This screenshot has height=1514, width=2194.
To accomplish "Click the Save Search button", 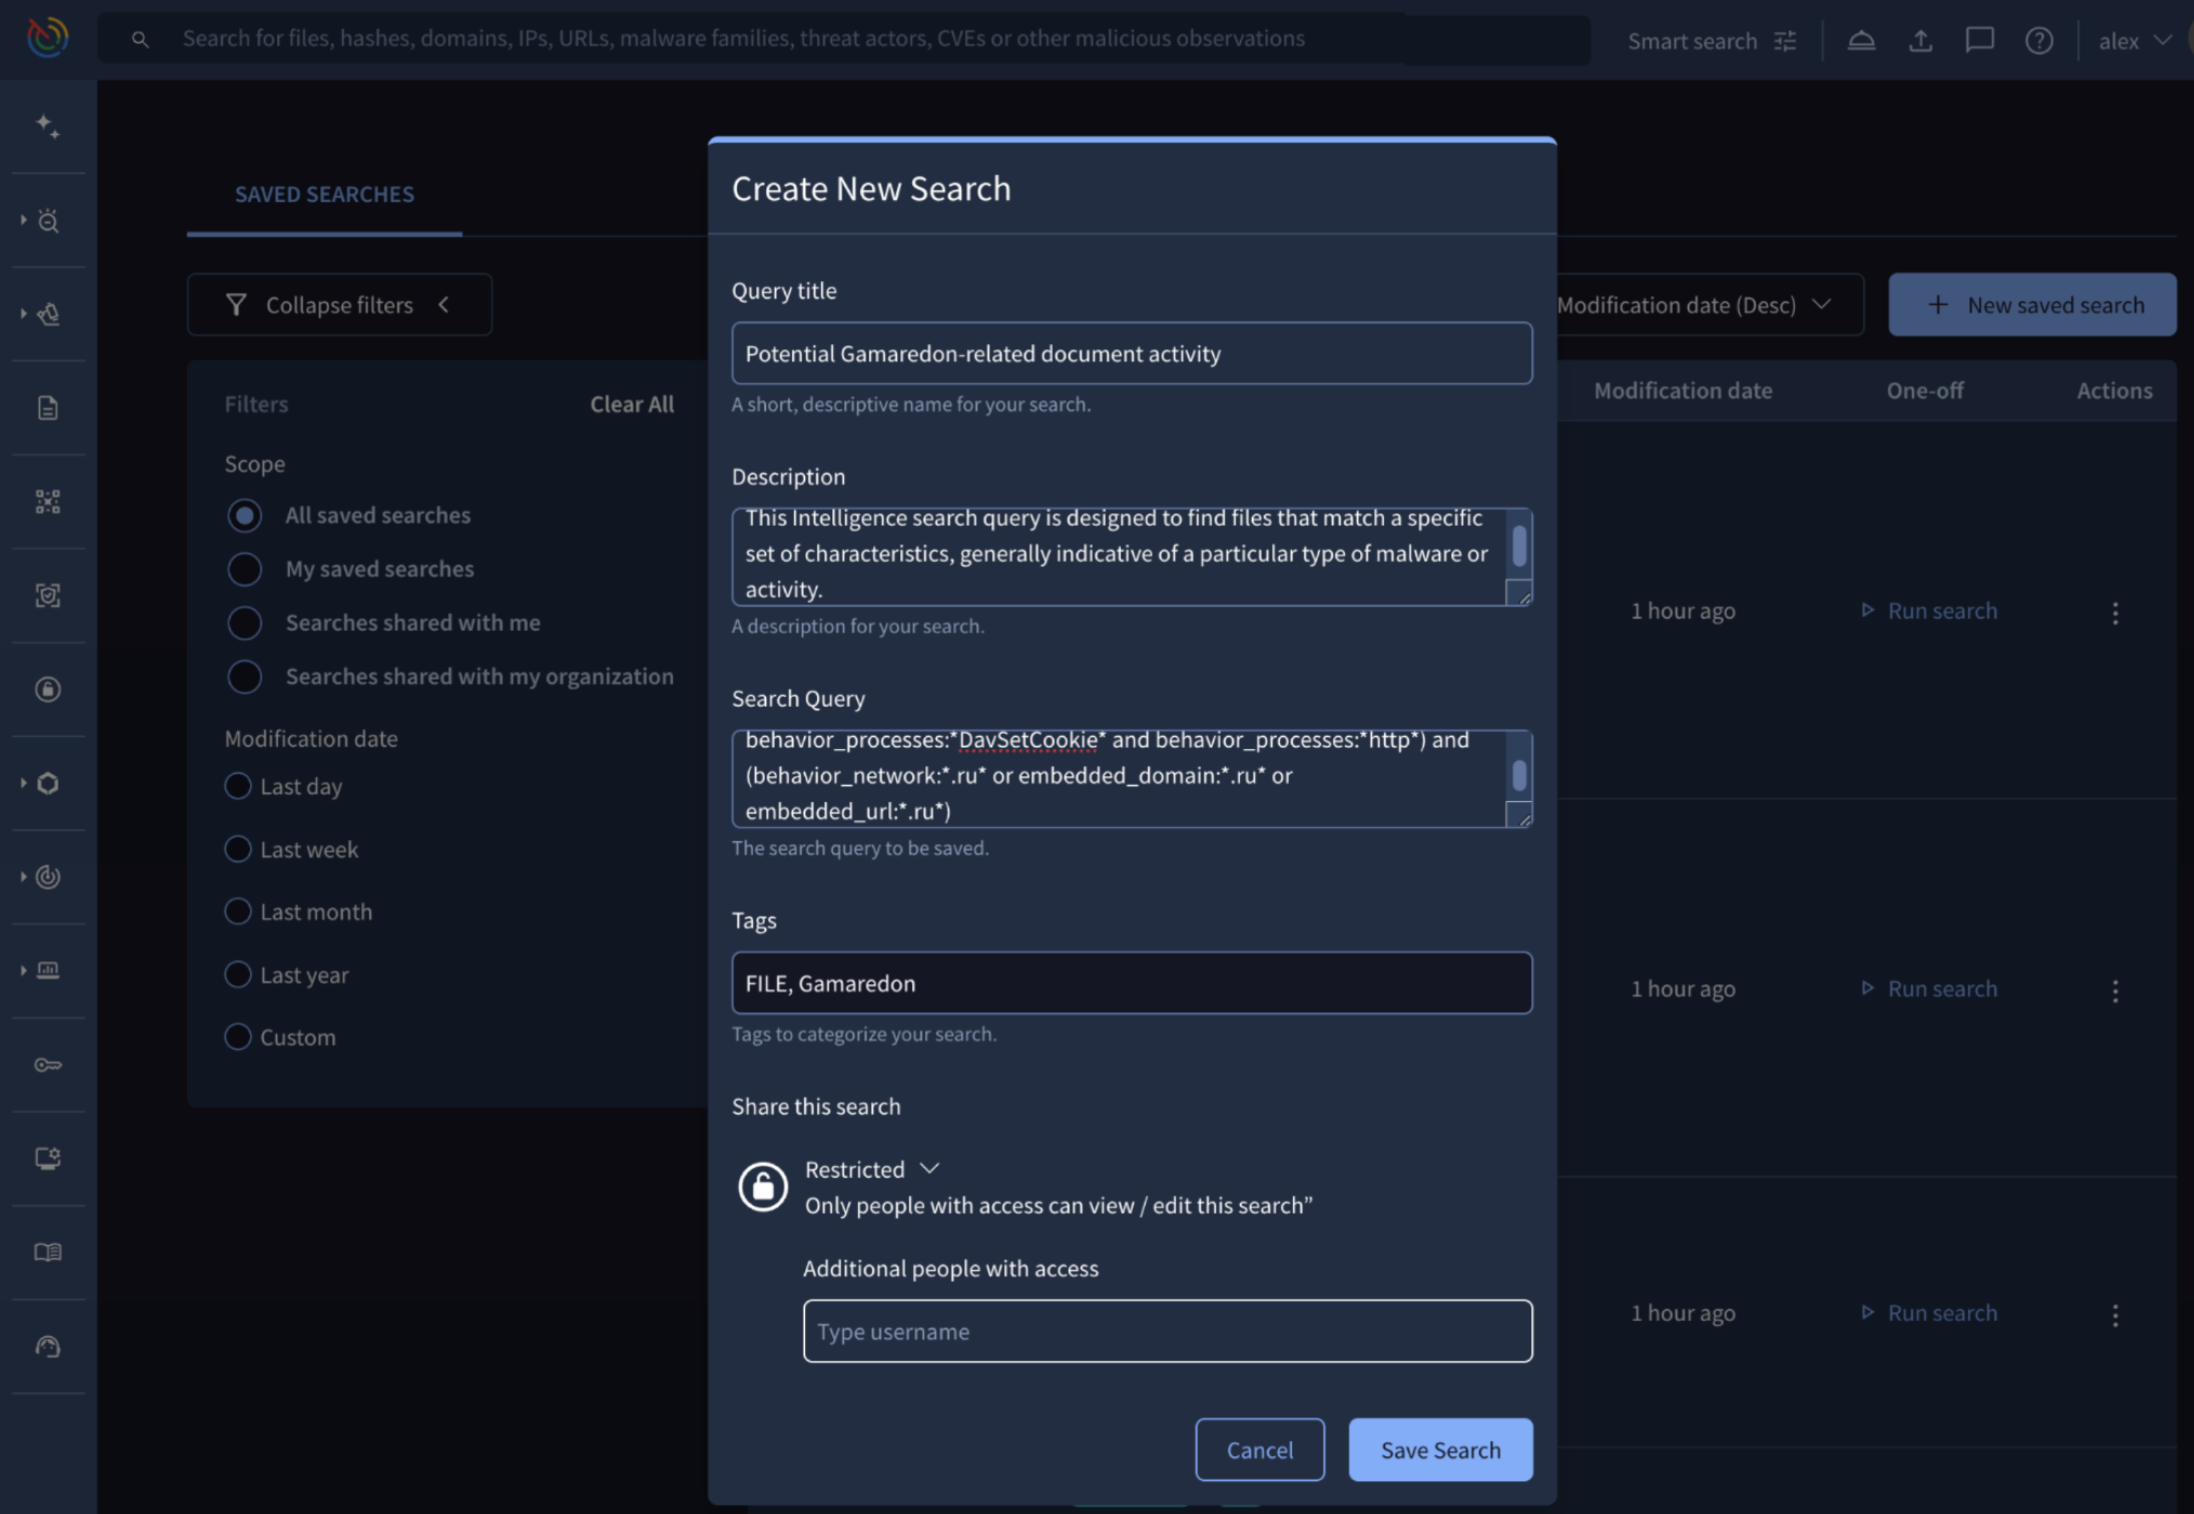I will [1439, 1449].
